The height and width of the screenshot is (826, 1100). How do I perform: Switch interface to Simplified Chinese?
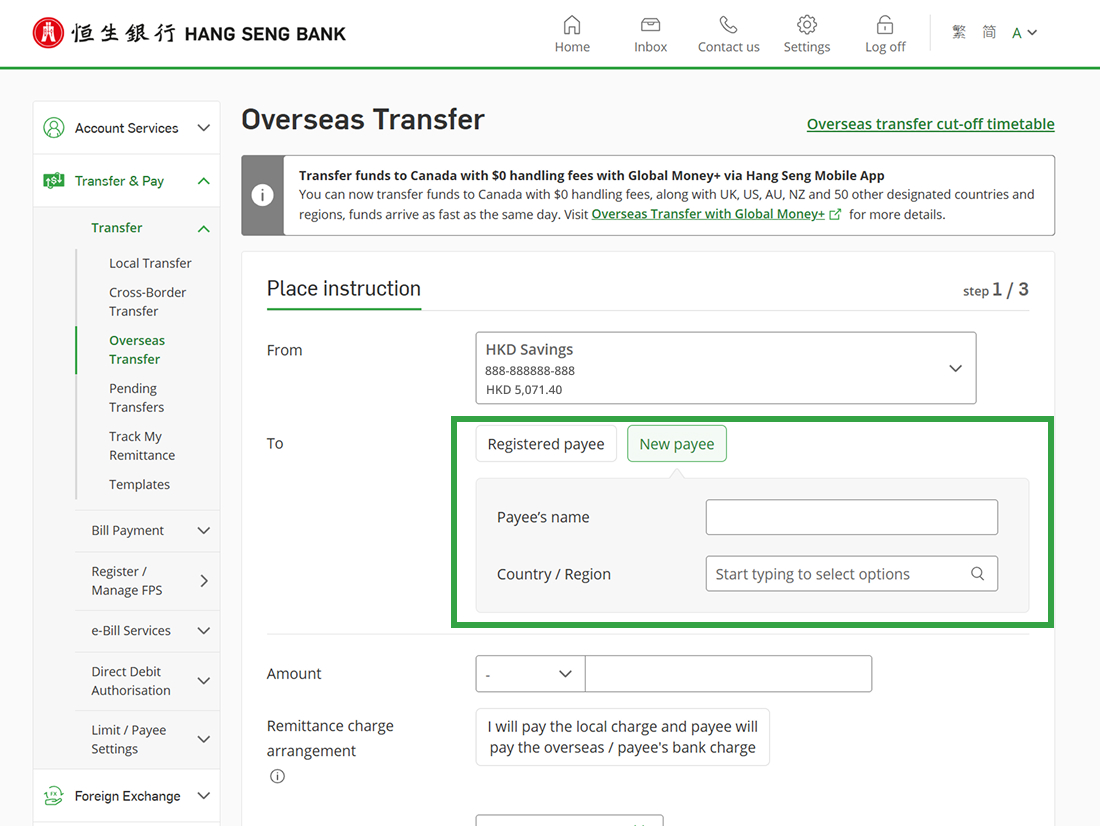click(x=989, y=31)
